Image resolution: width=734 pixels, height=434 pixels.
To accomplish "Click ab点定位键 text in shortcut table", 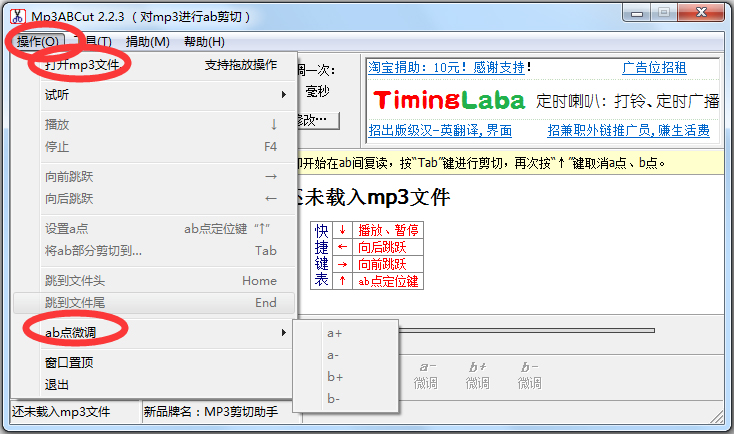I will [389, 281].
